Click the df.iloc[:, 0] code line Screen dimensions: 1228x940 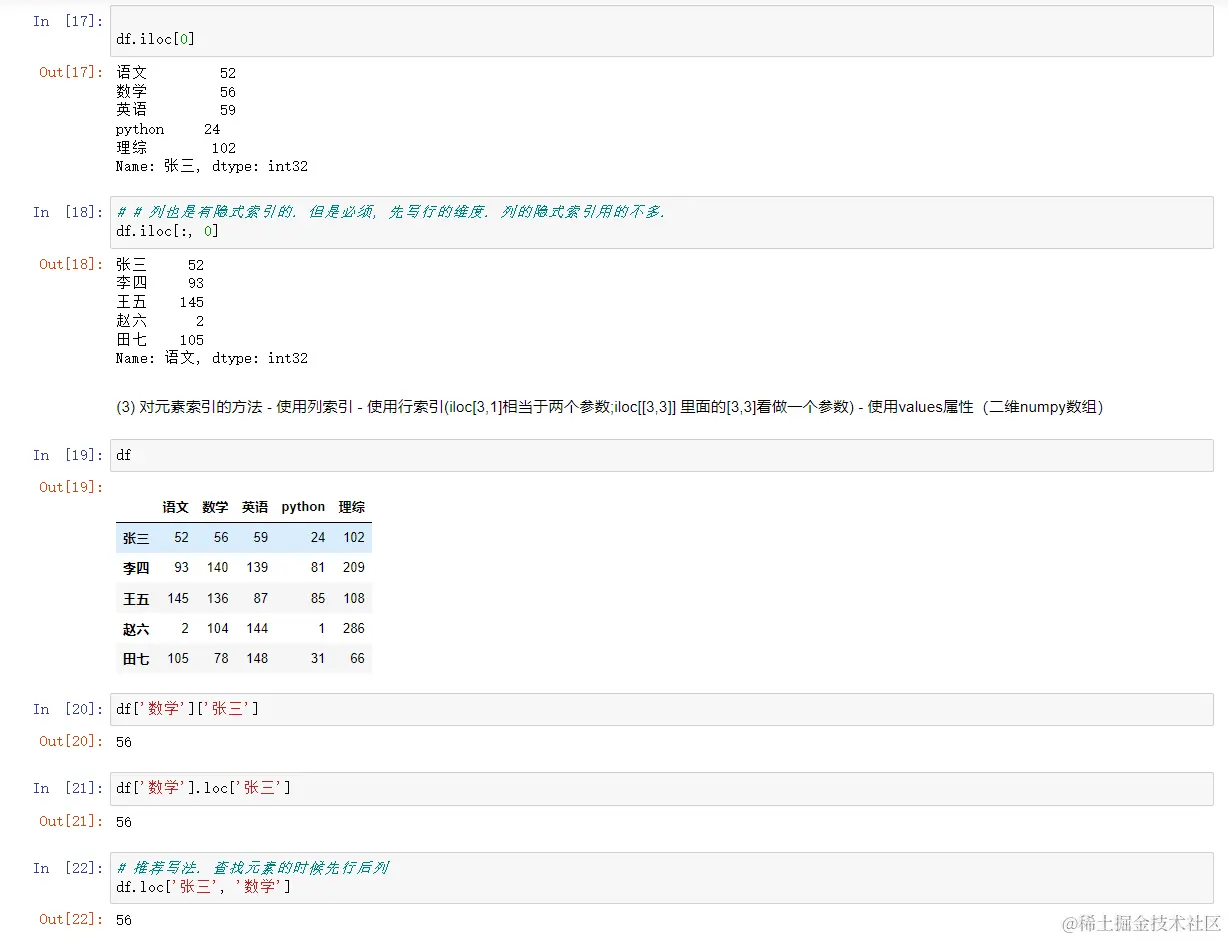point(167,231)
